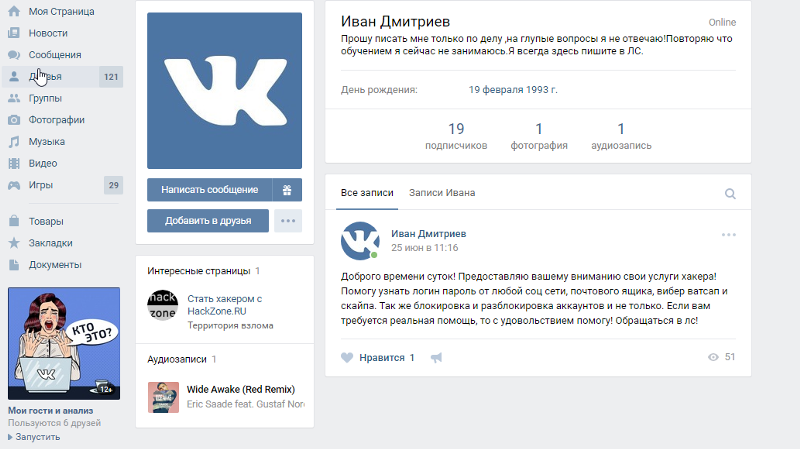Viewport: 800px width, 449px height.
Task: Click the Новости newspaper icon
Action: (x=14, y=33)
